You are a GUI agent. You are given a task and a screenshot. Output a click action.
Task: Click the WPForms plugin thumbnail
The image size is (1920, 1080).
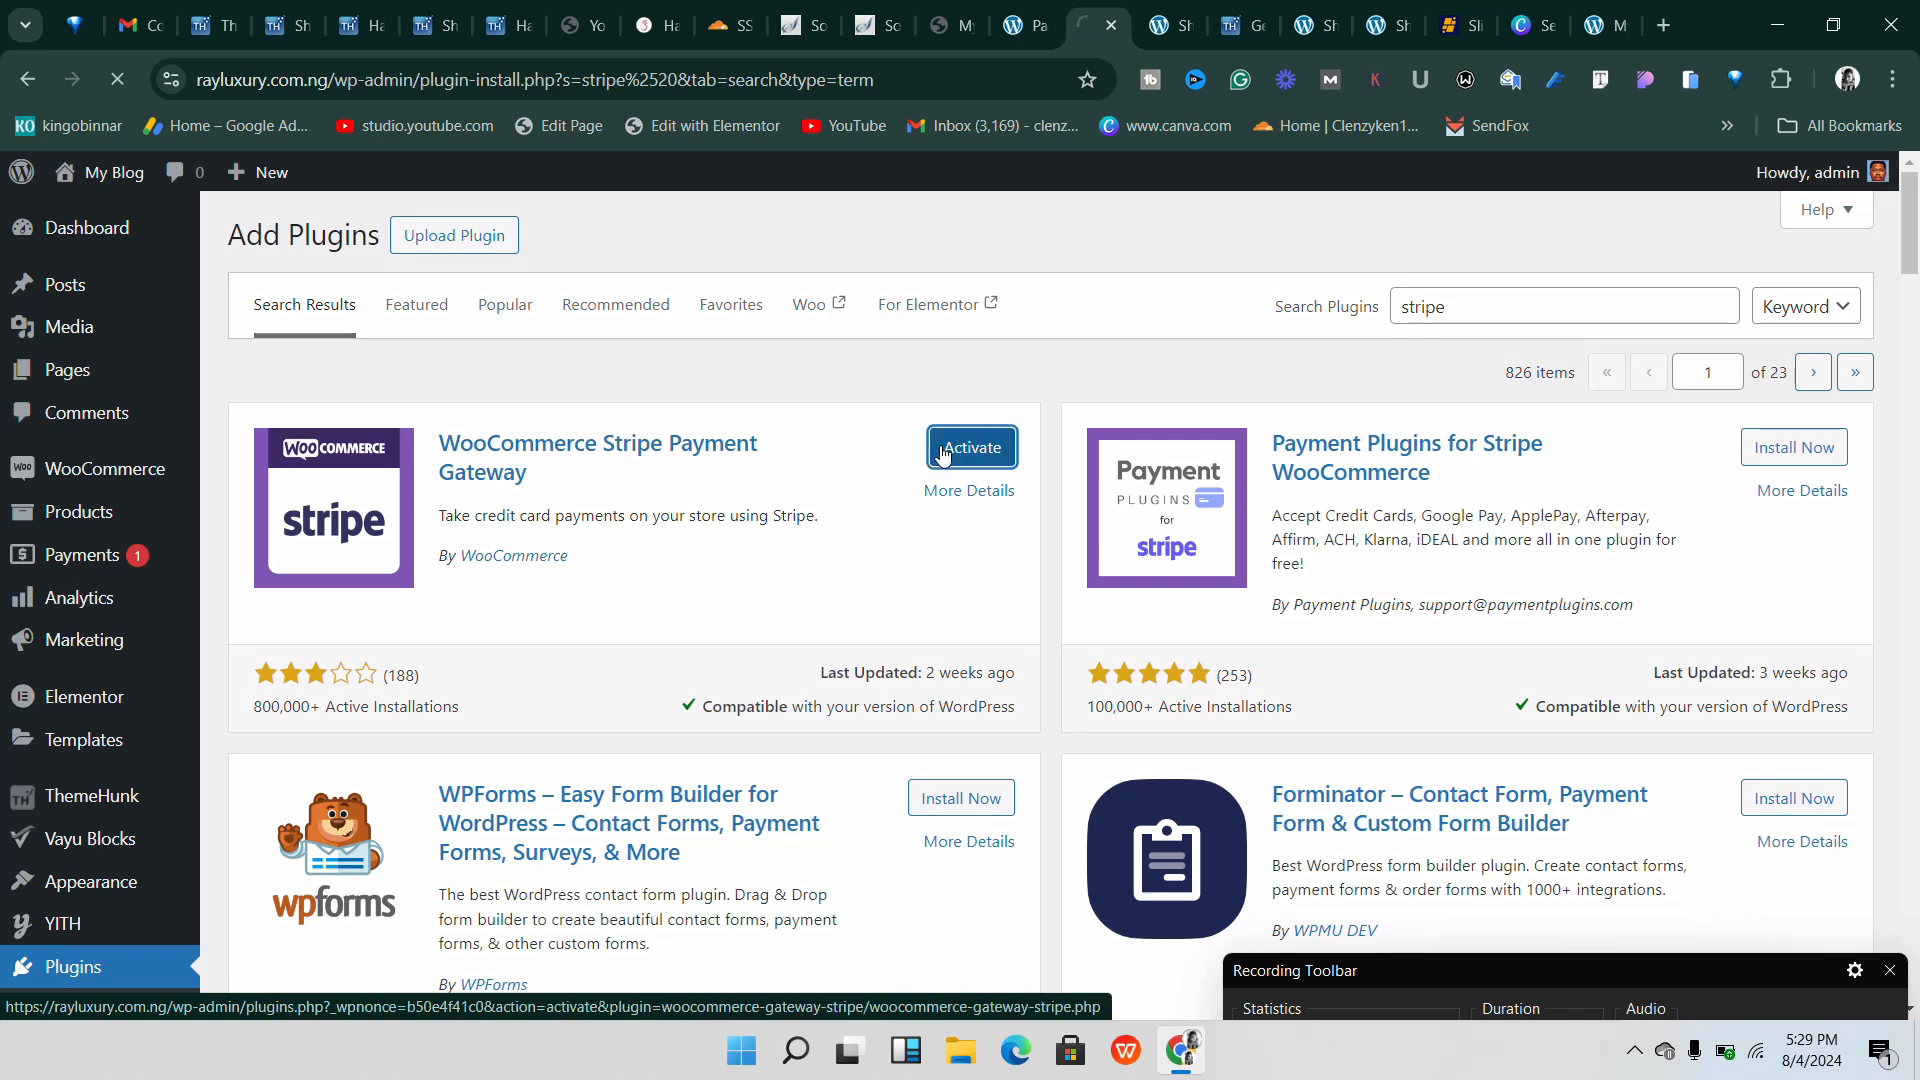click(x=334, y=859)
